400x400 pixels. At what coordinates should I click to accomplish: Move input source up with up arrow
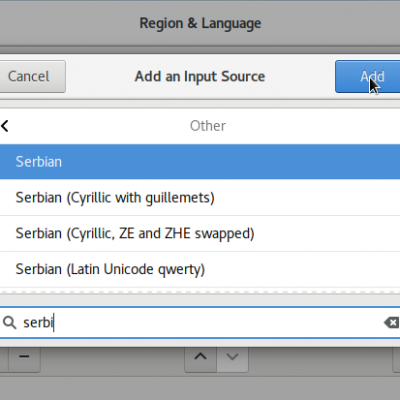[200, 357]
